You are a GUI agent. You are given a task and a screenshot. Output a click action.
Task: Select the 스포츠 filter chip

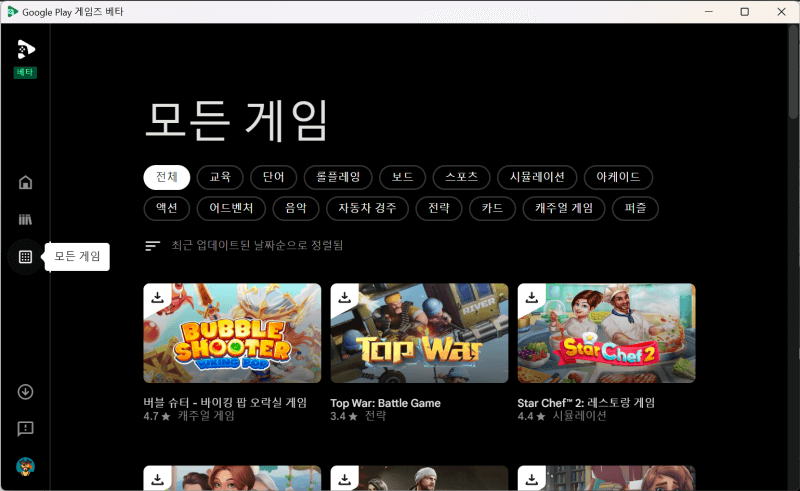(461, 177)
